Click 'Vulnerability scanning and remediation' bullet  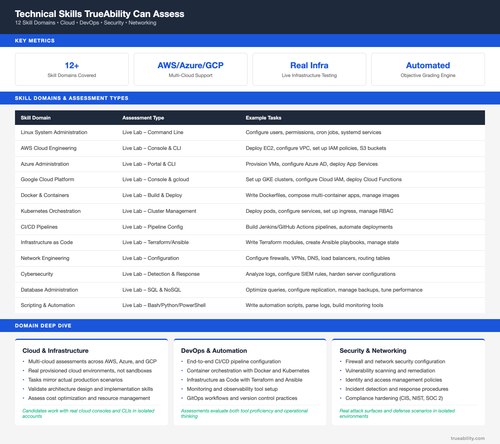click(x=390, y=371)
